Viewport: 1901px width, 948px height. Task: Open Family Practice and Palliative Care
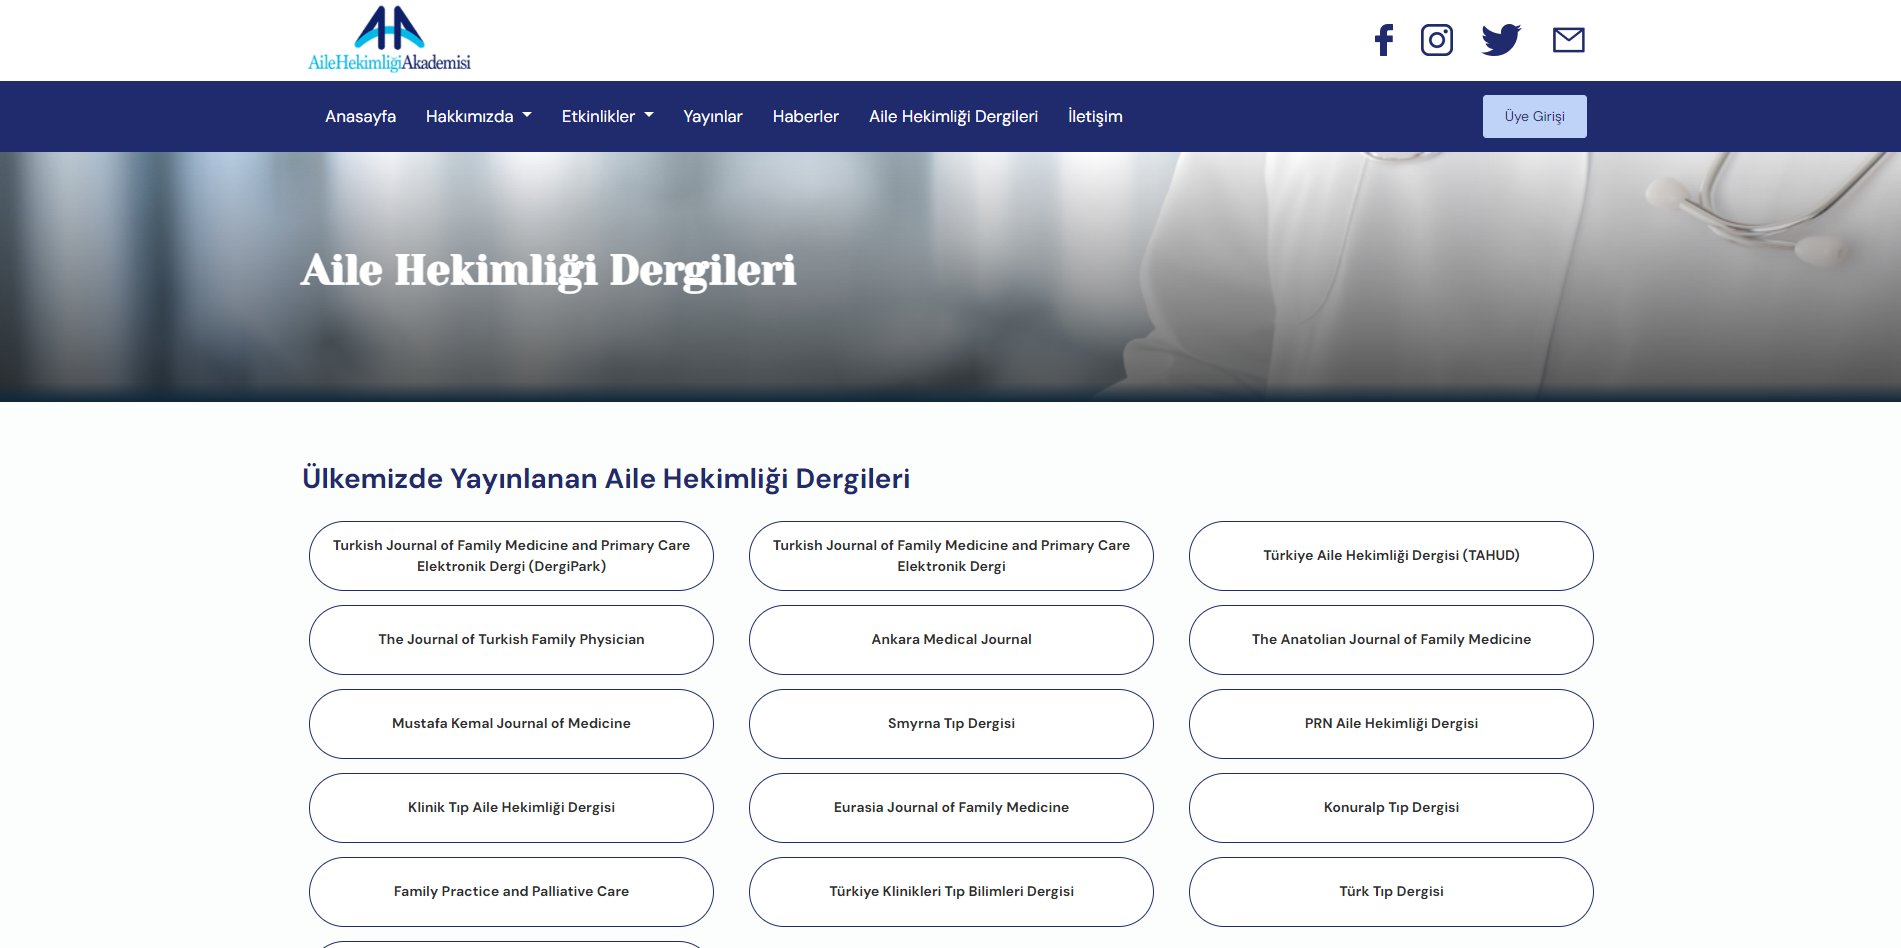click(511, 892)
